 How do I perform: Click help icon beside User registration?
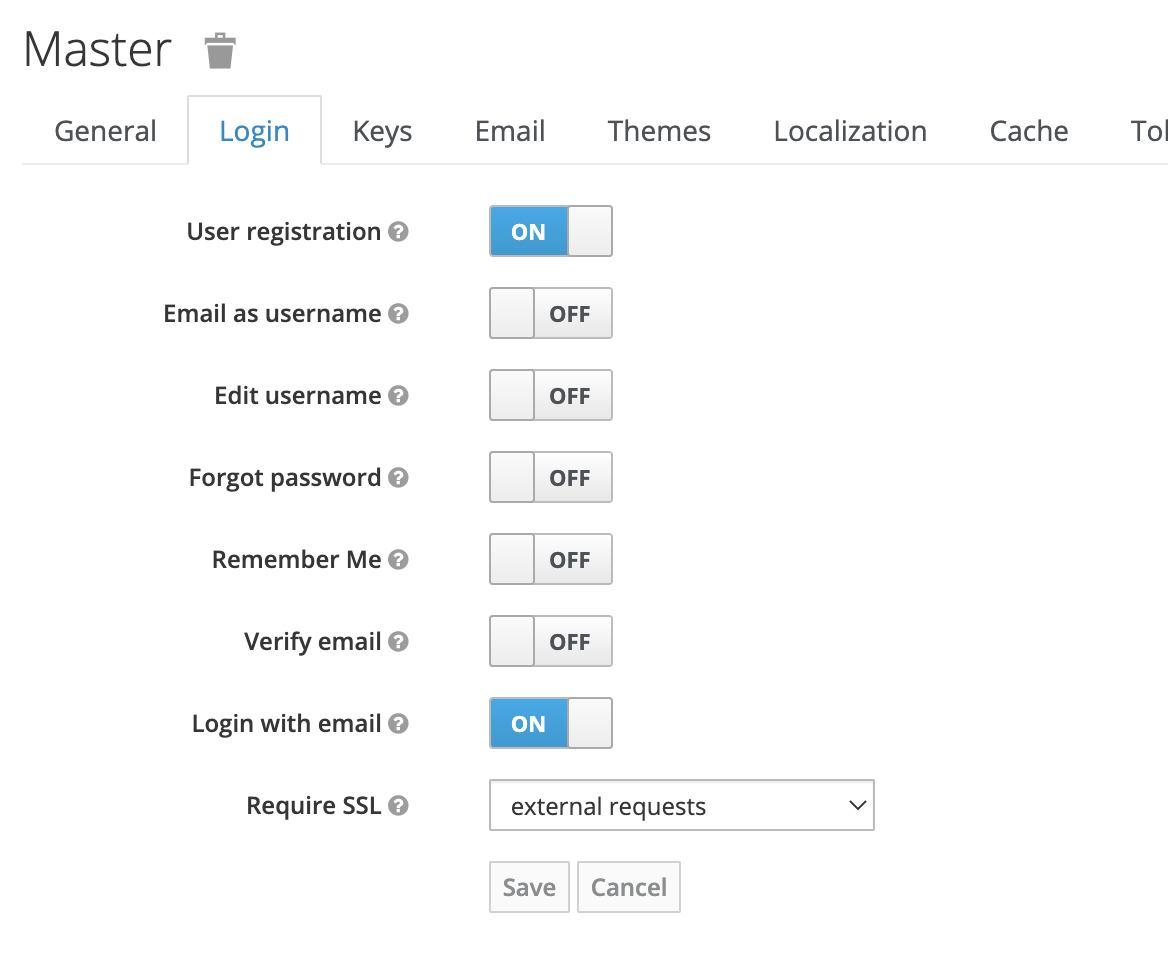click(398, 232)
